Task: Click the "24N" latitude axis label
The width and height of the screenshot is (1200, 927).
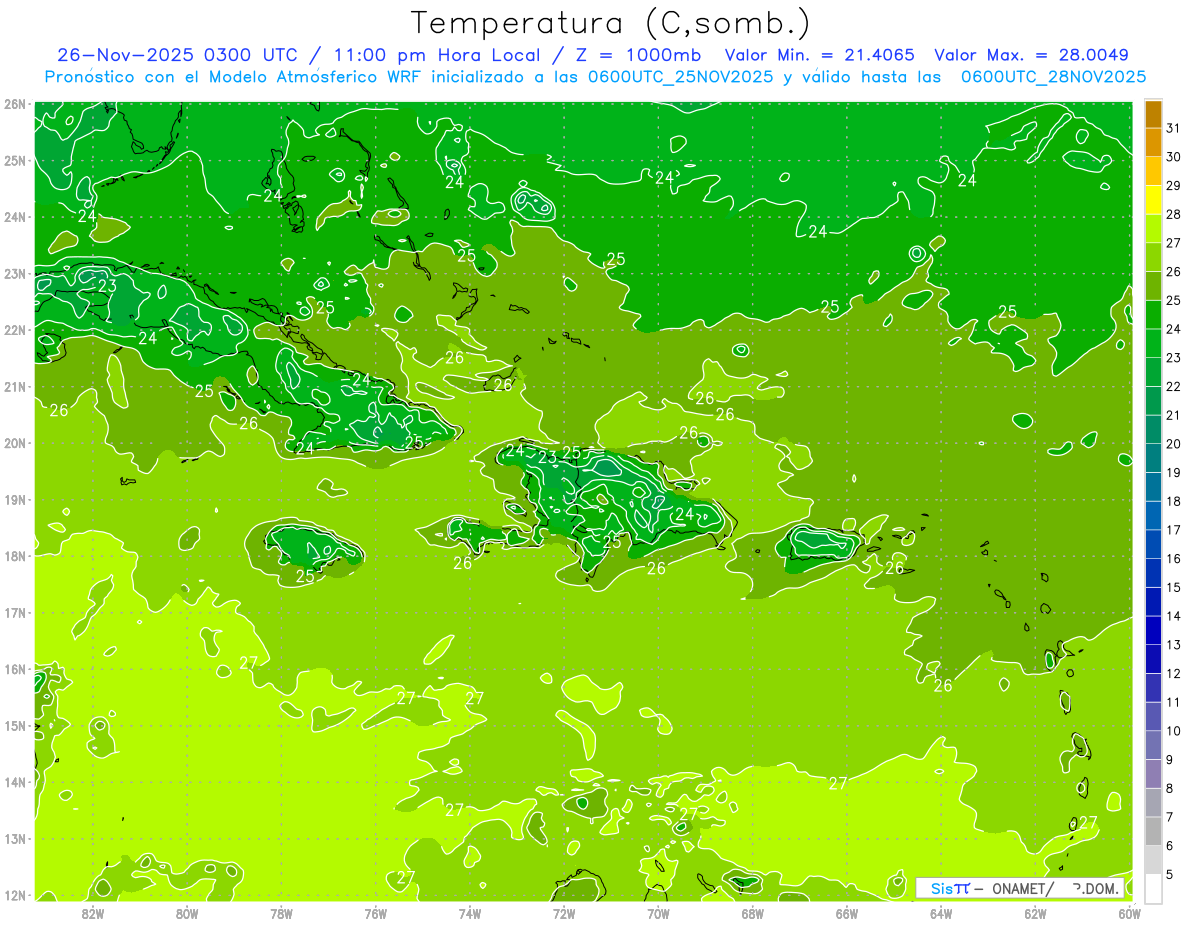Action: [x=14, y=217]
